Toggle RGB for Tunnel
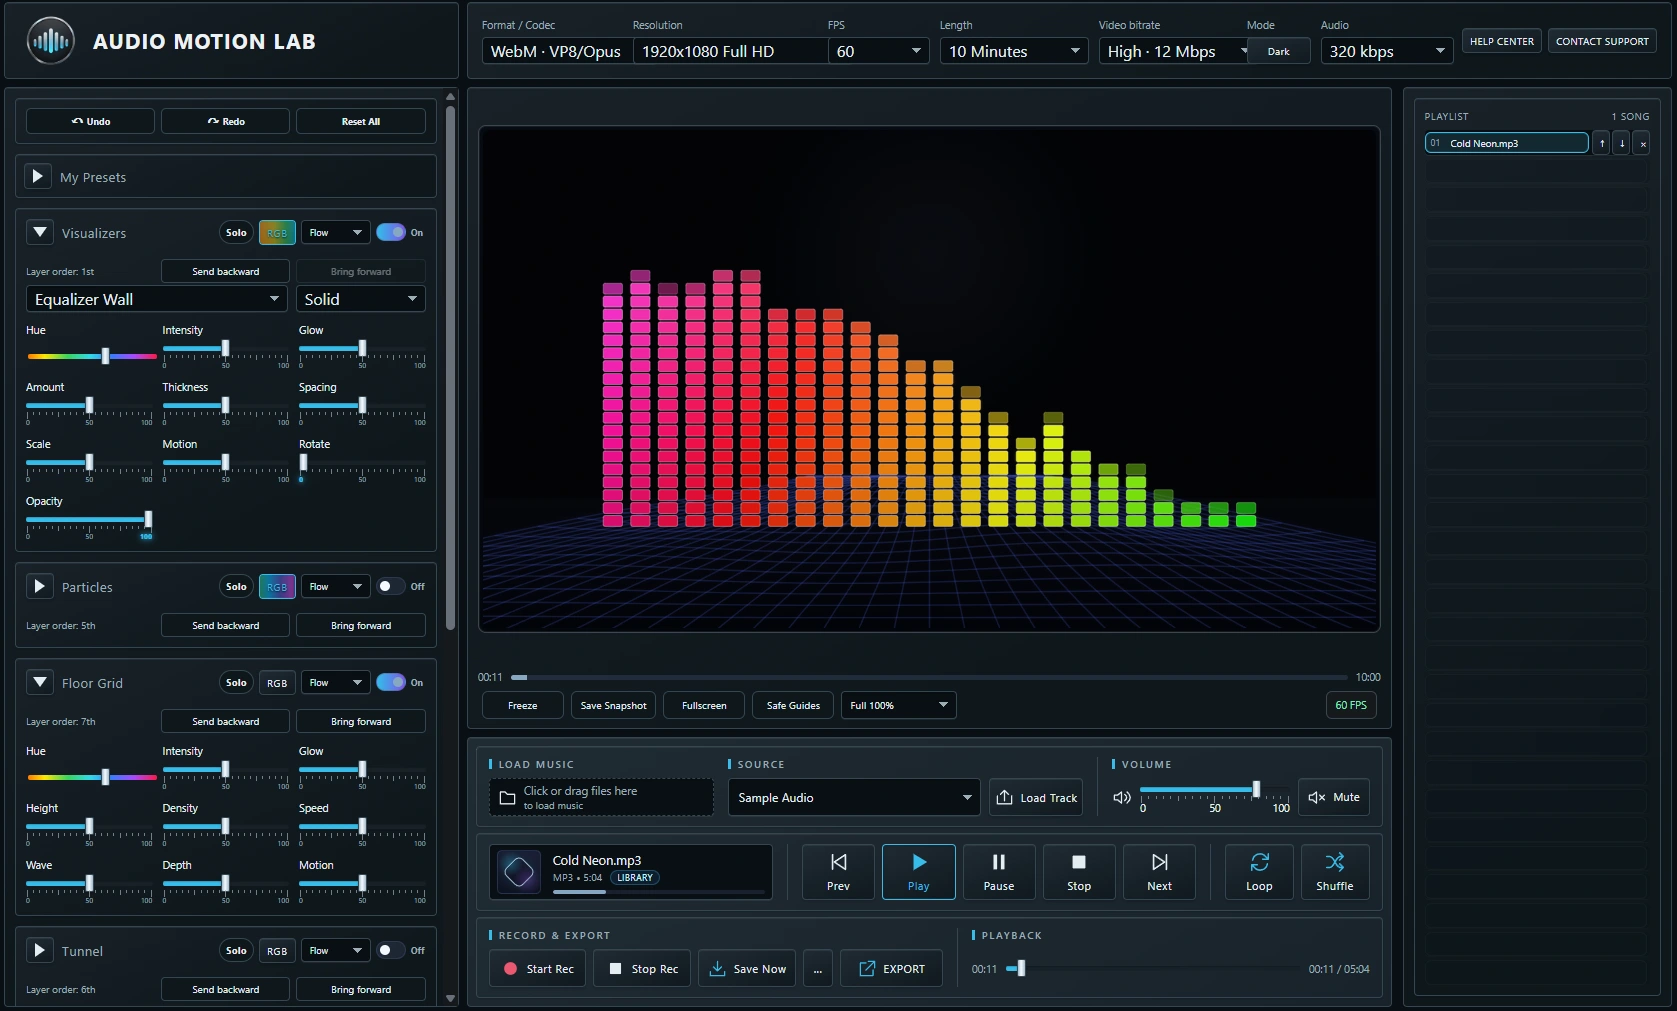The width and height of the screenshot is (1677, 1011). [x=277, y=950]
